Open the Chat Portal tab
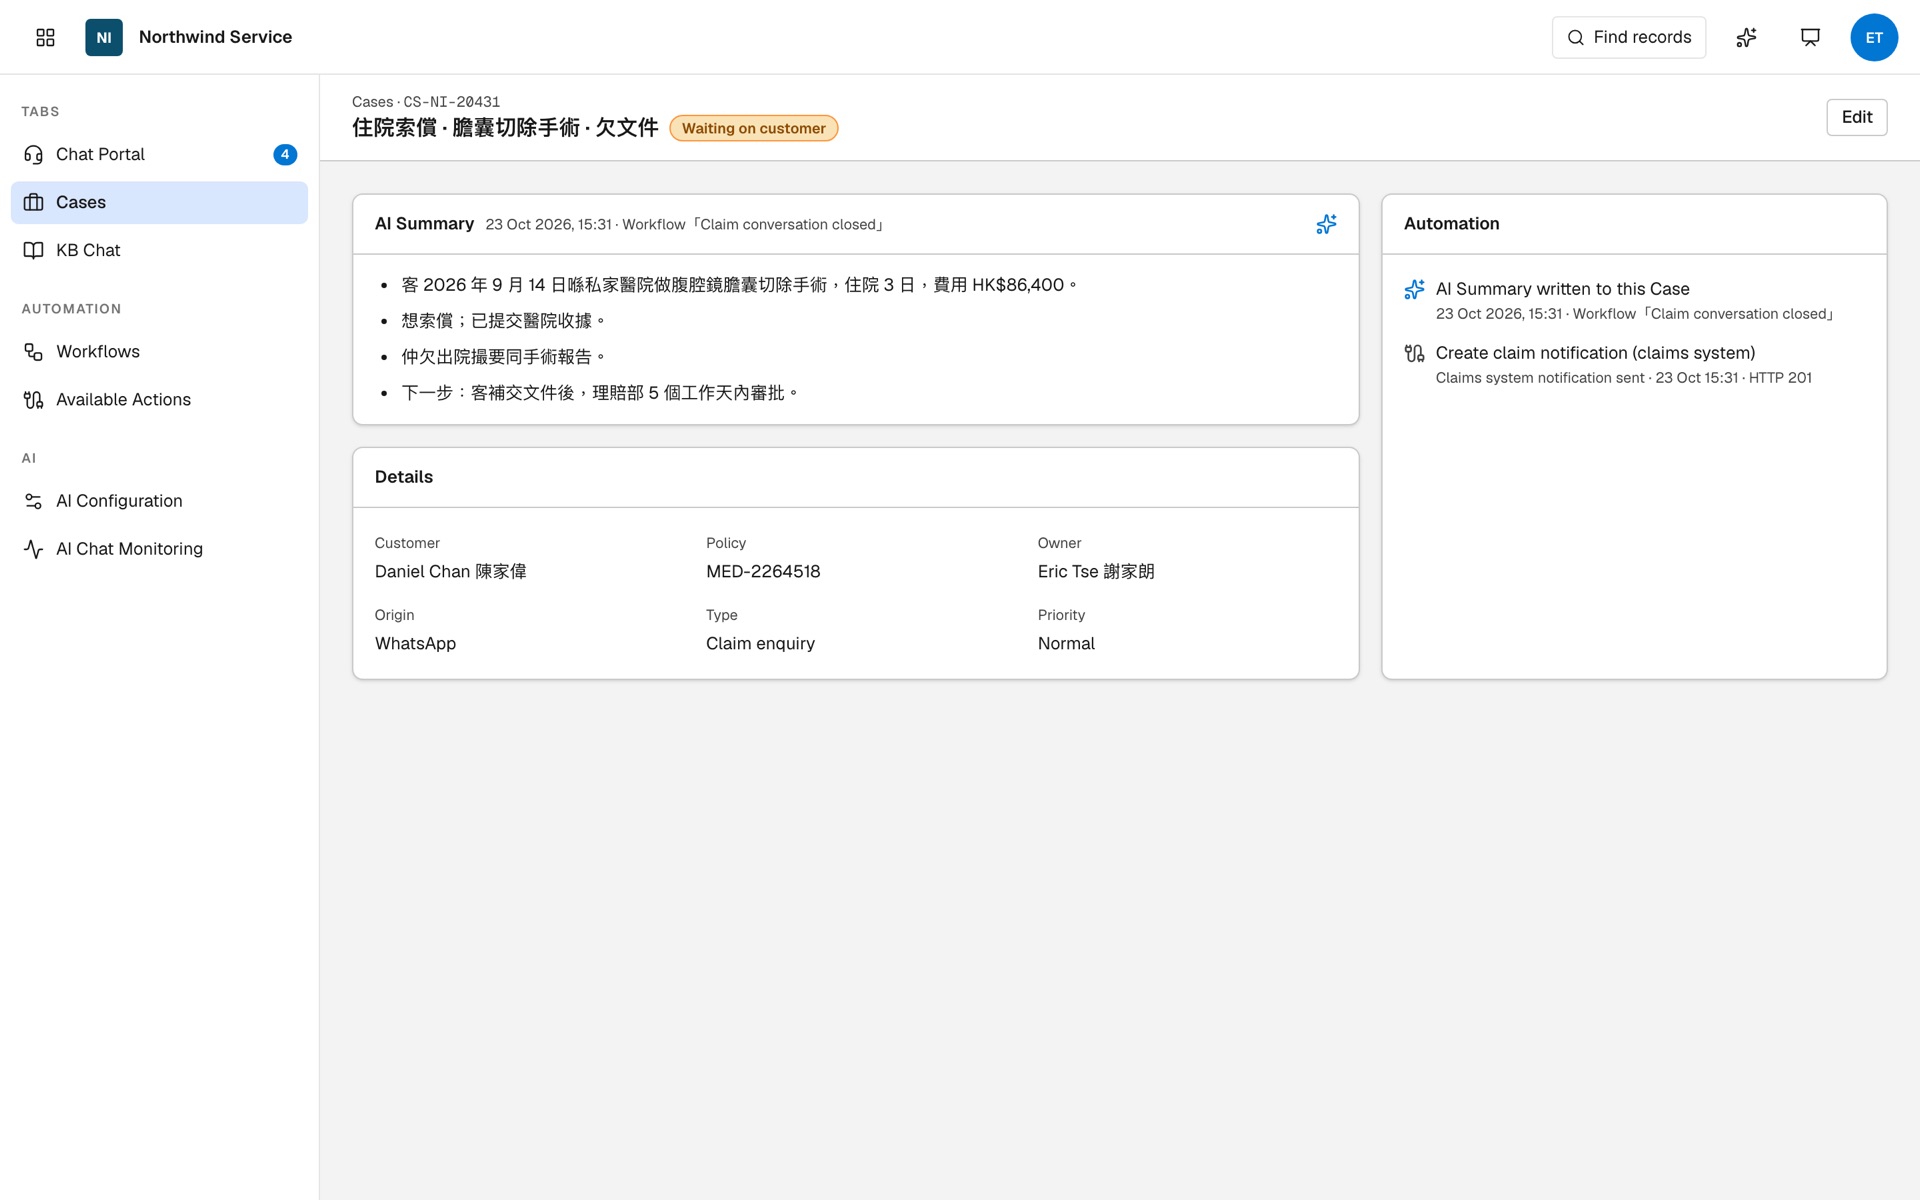The height and width of the screenshot is (1200, 1920). 159,154
